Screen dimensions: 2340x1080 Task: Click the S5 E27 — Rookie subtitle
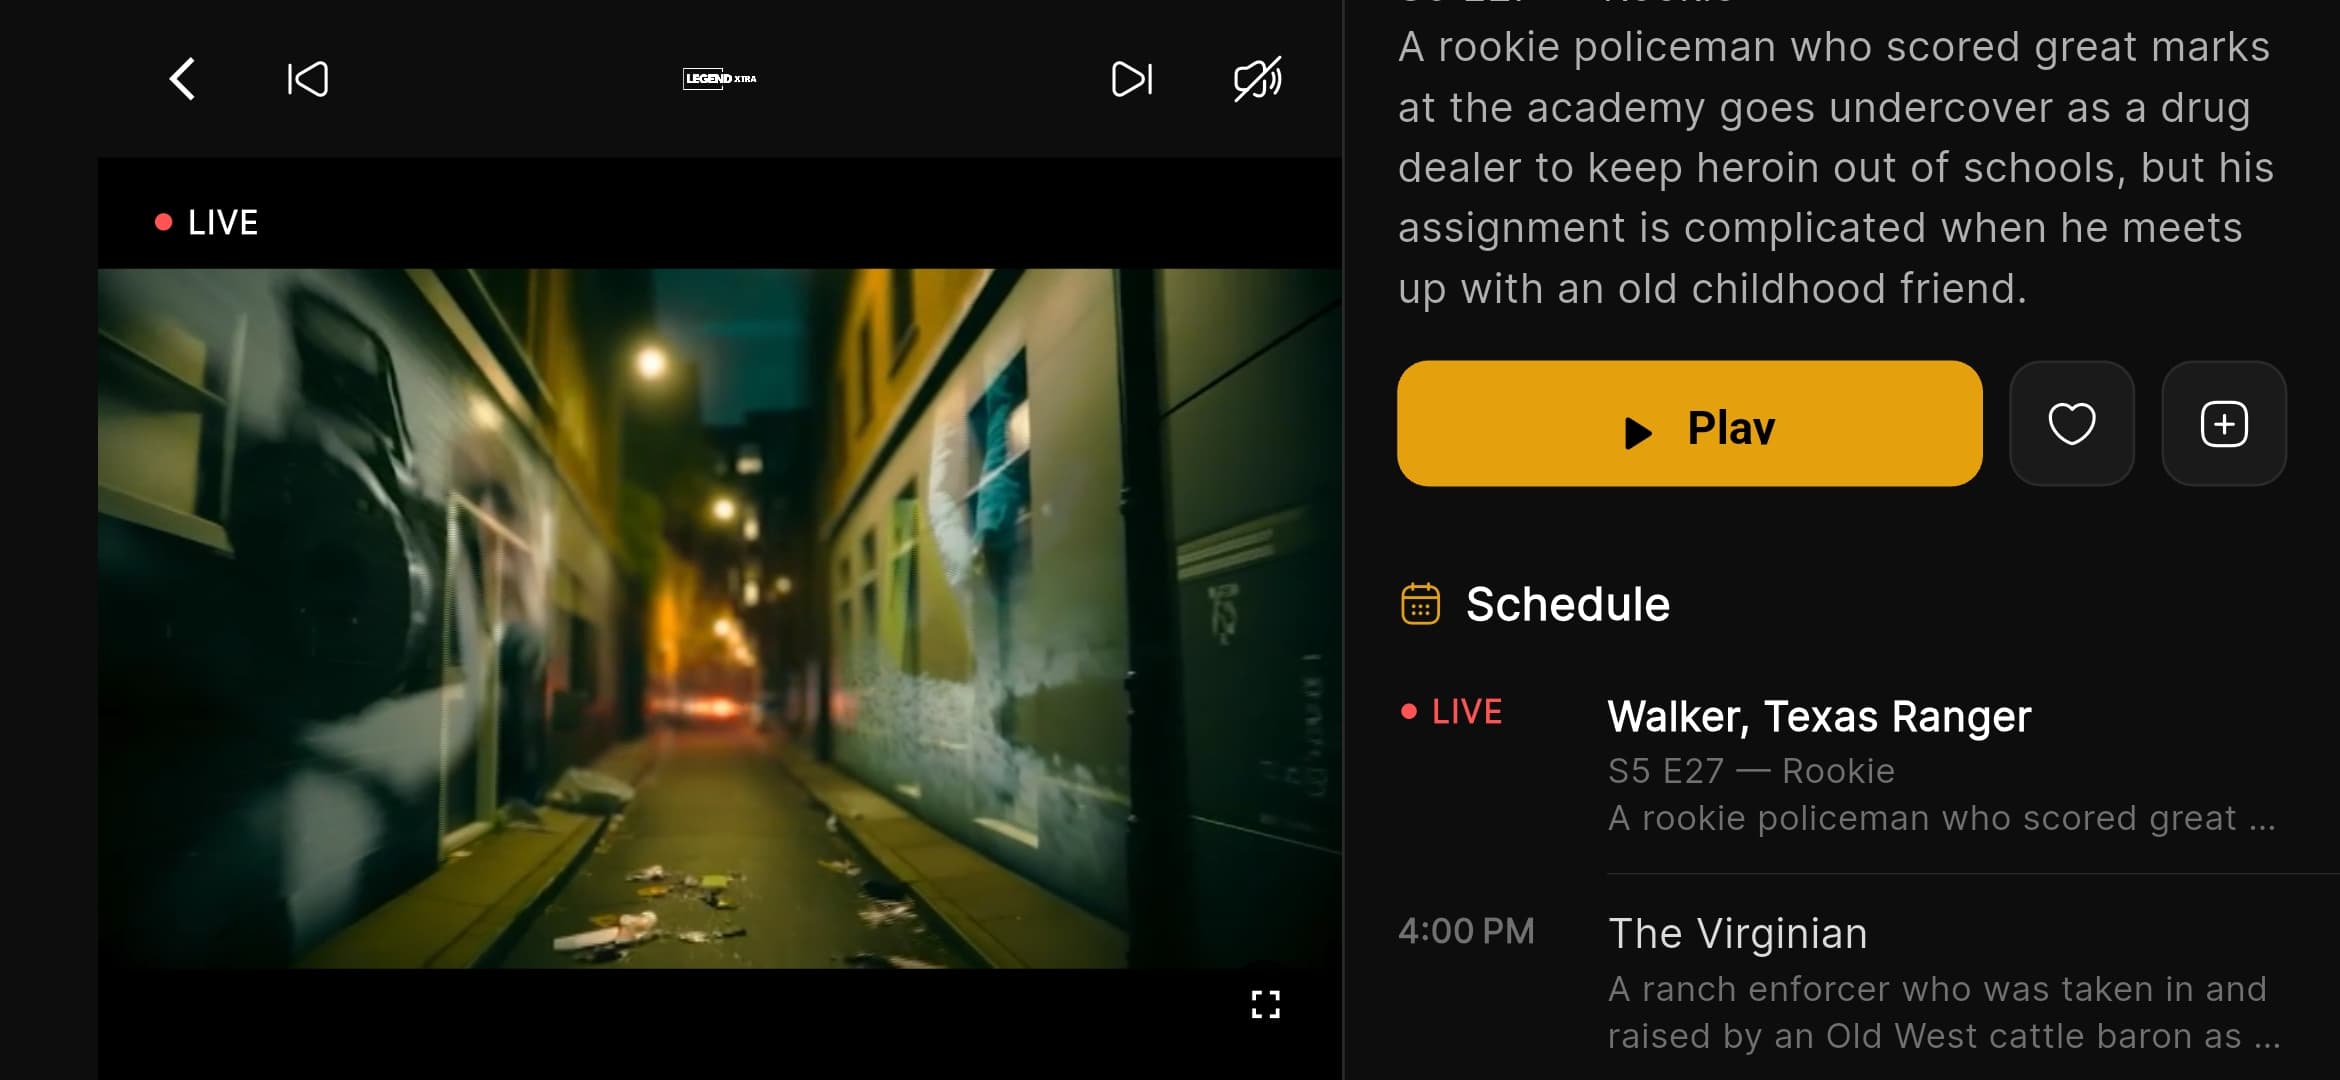(1751, 771)
